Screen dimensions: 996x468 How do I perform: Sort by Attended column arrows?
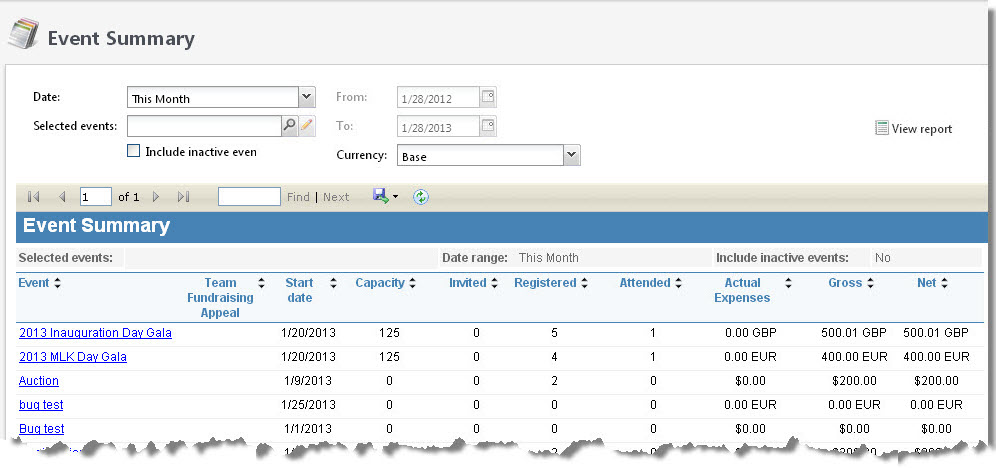pos(678,283)
